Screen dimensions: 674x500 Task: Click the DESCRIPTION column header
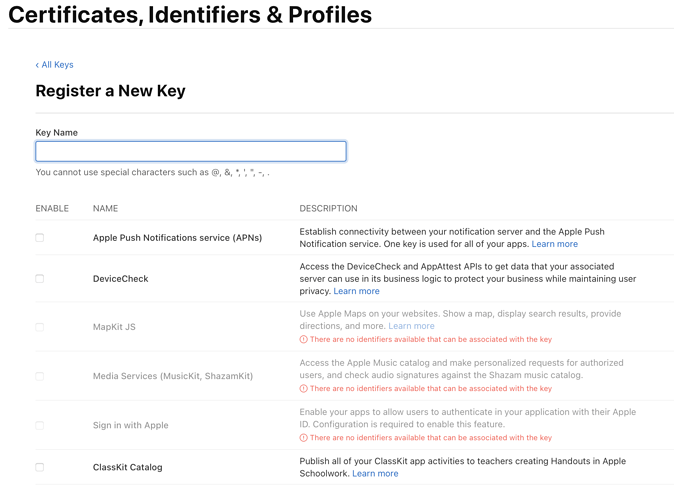328,209
